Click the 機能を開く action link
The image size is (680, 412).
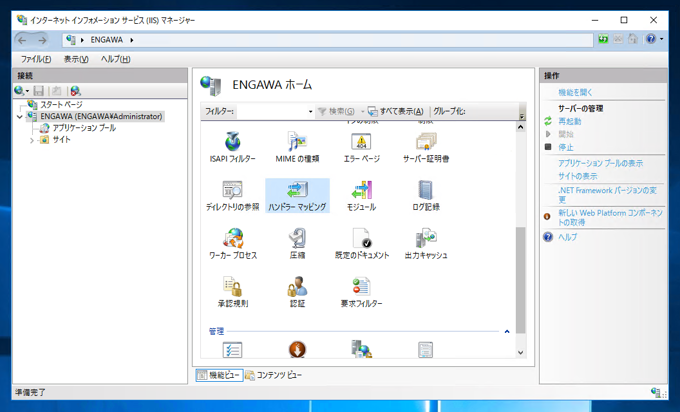[575, 92]
